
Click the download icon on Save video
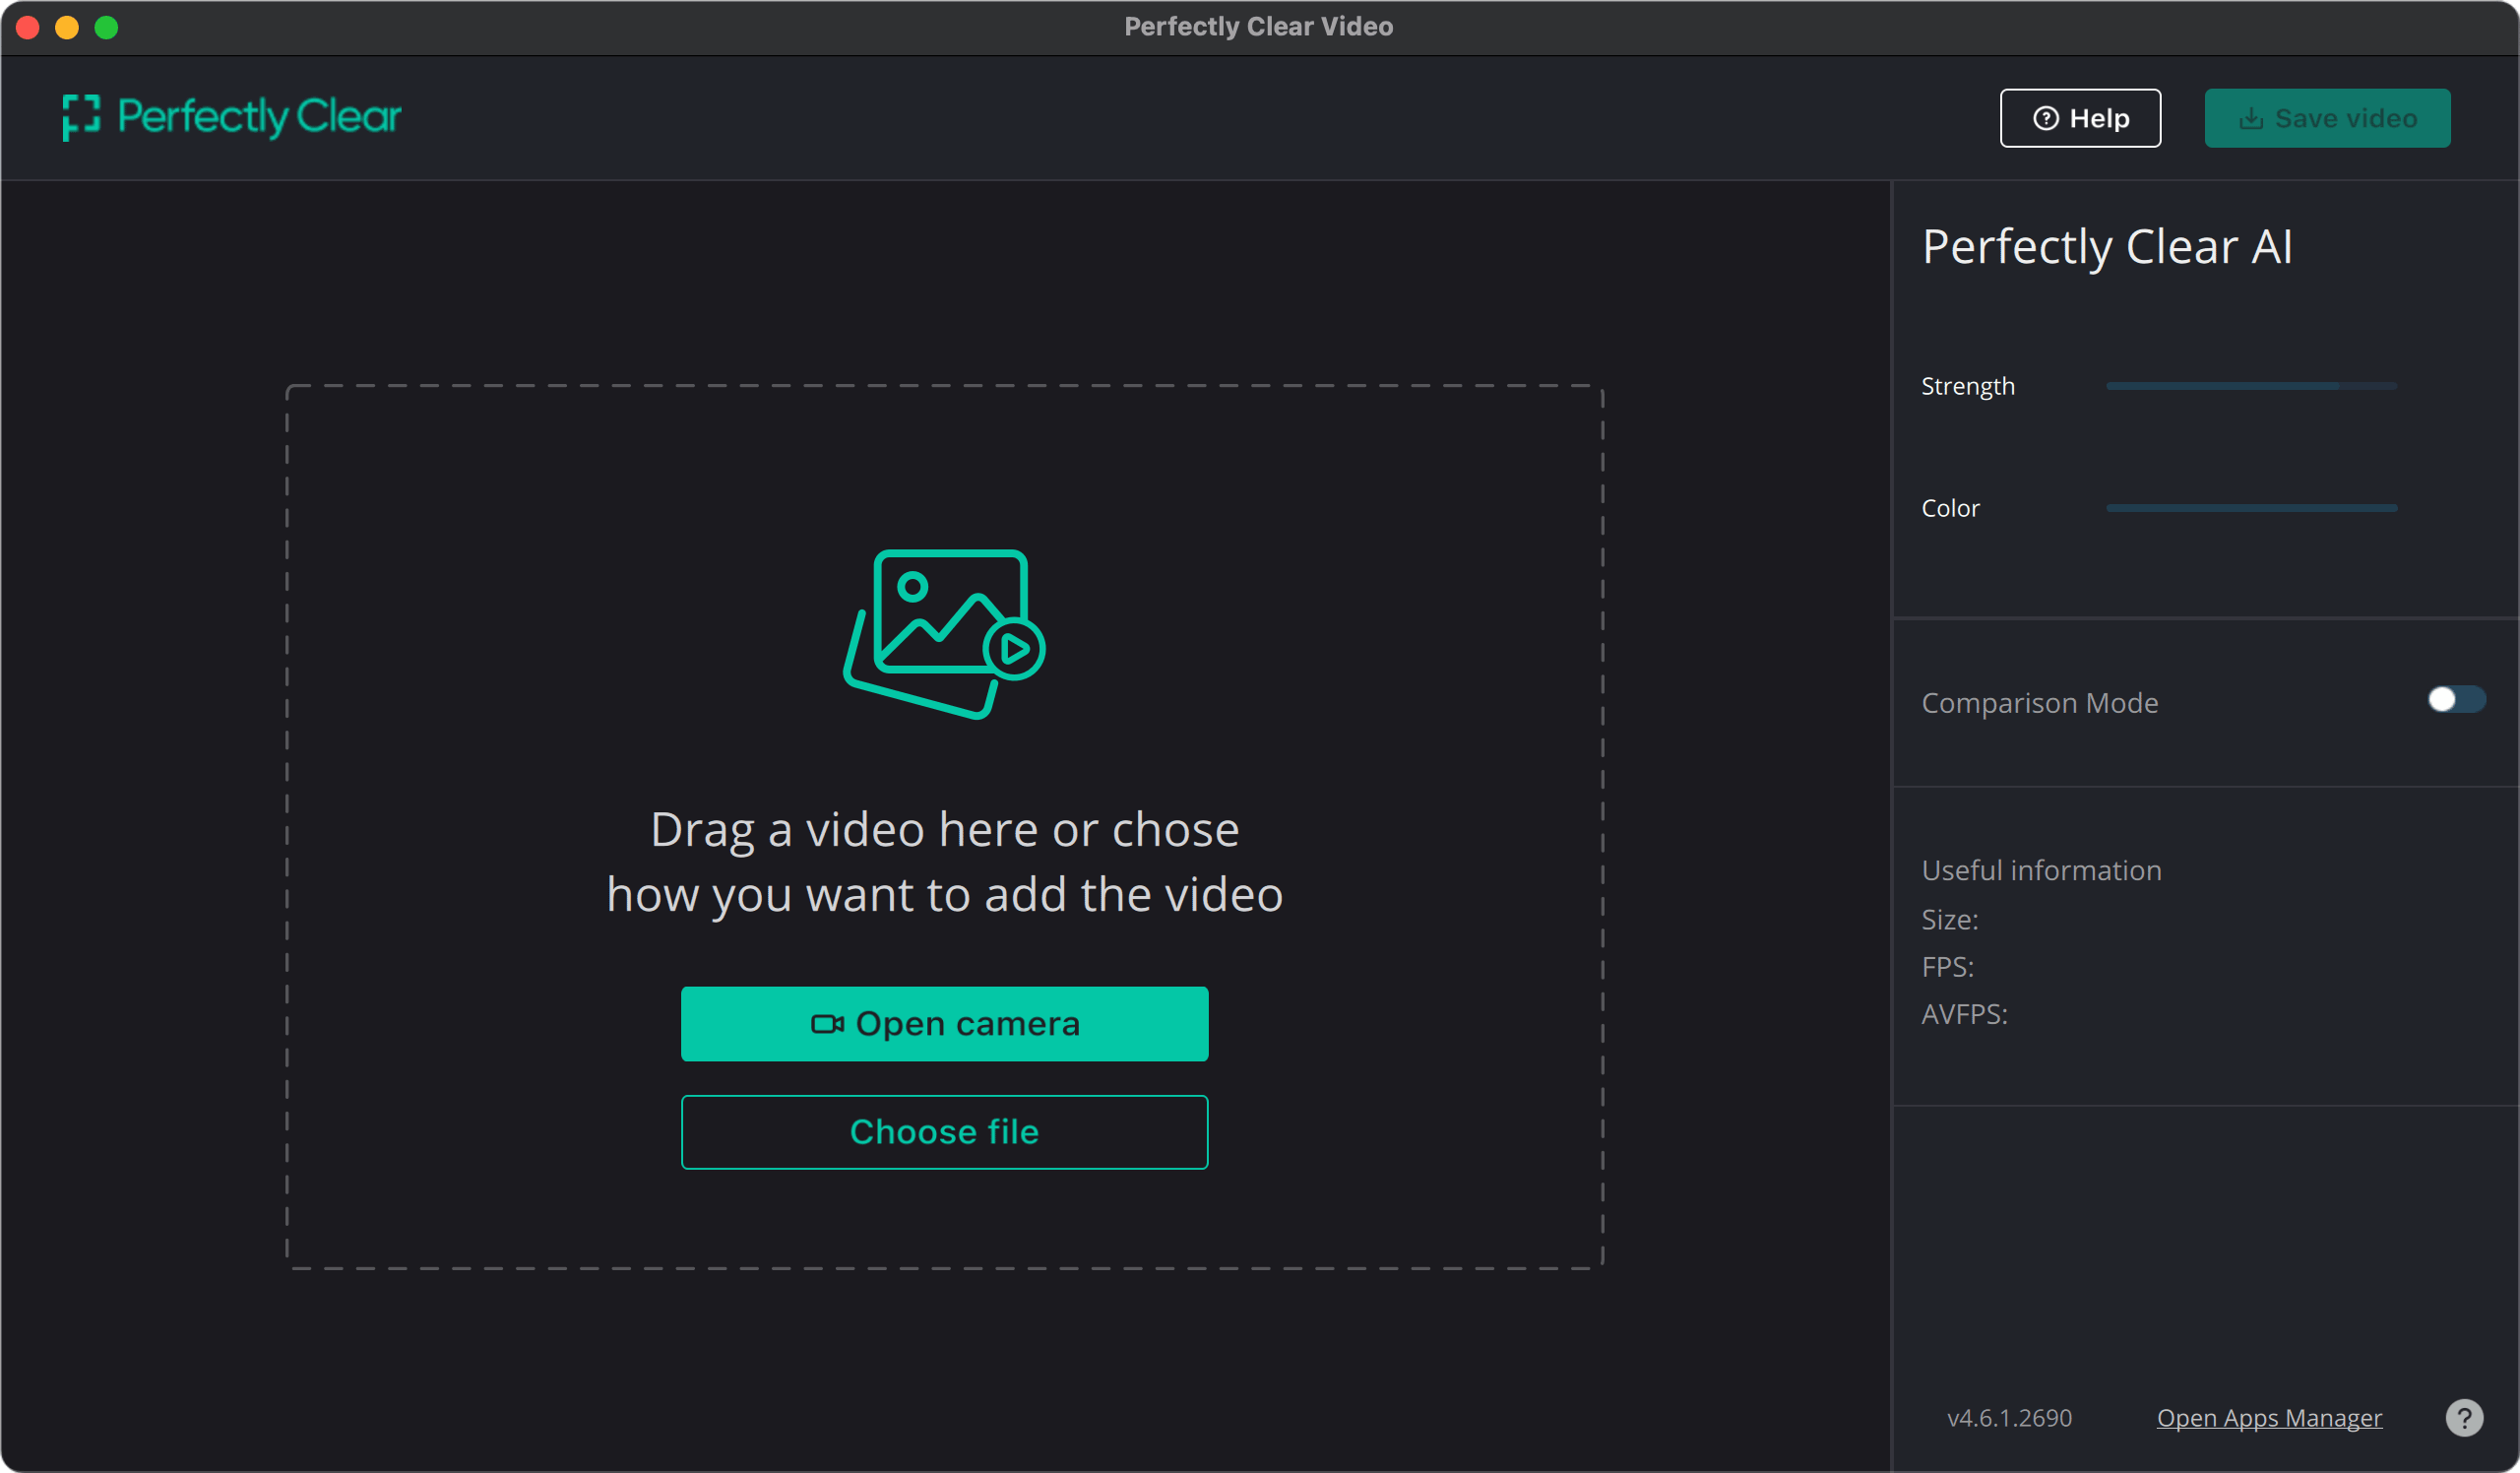point(2250,119)
